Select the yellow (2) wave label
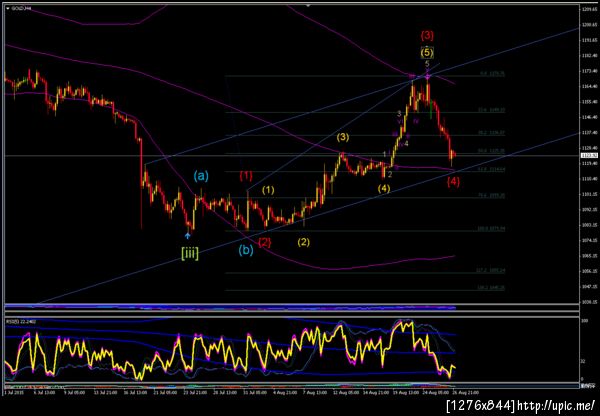The image size is (600, 416). coord(304,242)
